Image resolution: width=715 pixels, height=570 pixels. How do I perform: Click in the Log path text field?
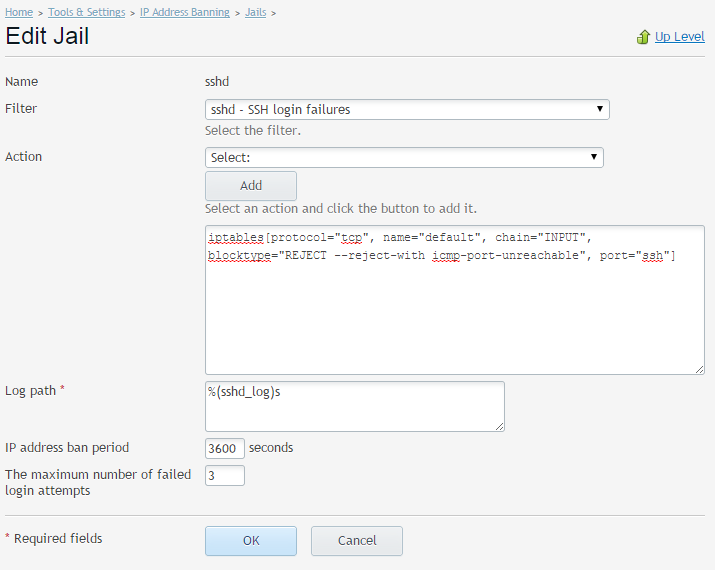point(355,406)
